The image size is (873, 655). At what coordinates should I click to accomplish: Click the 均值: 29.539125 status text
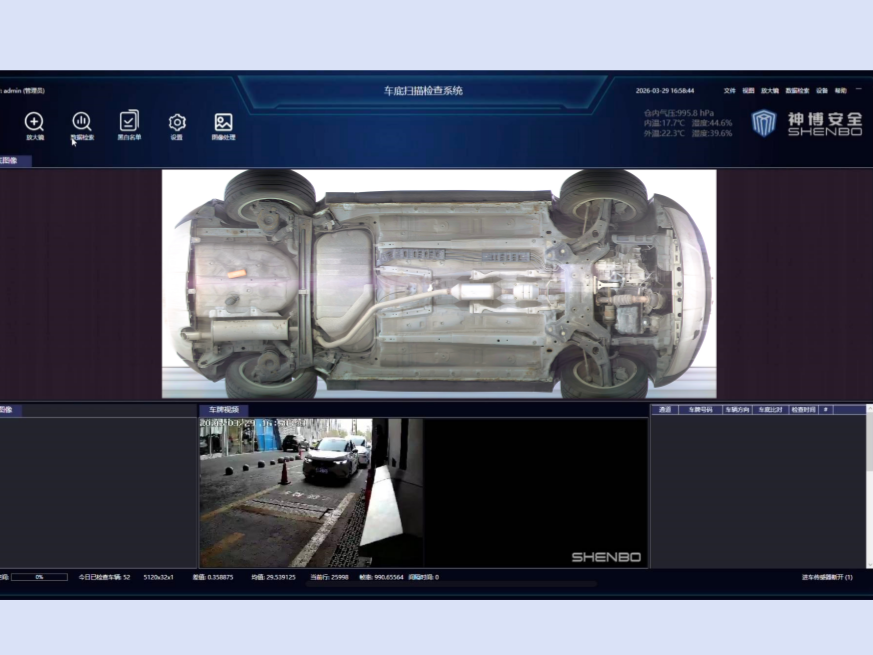point(273,577)
